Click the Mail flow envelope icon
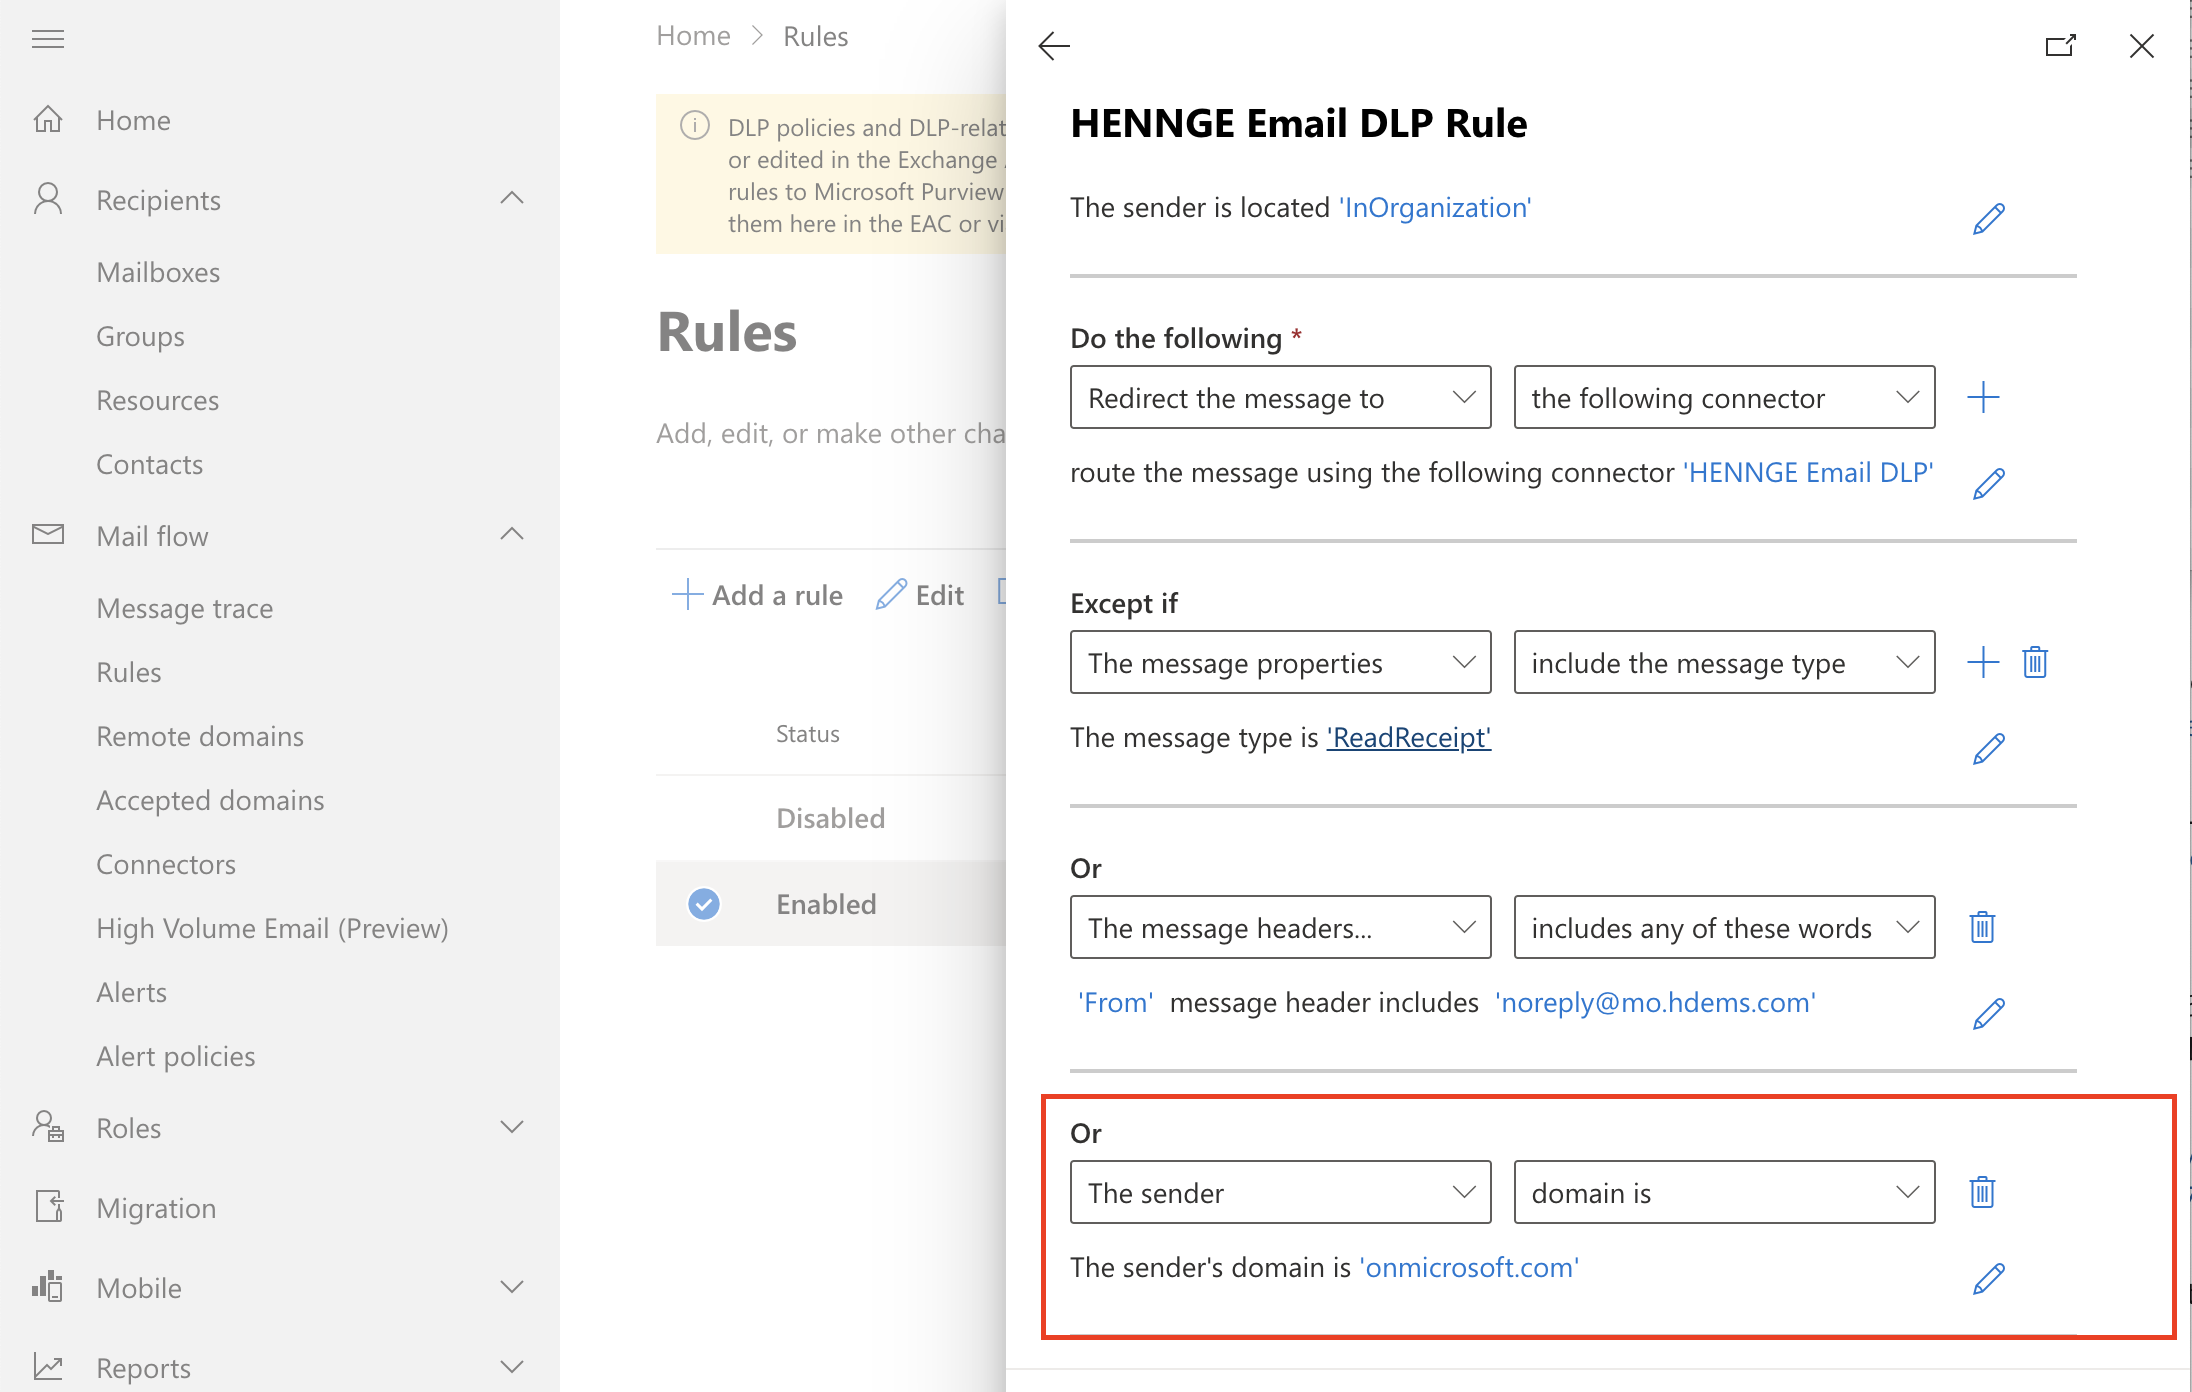This screenshot has width=2192, height=1392. (x=48, y=535)
